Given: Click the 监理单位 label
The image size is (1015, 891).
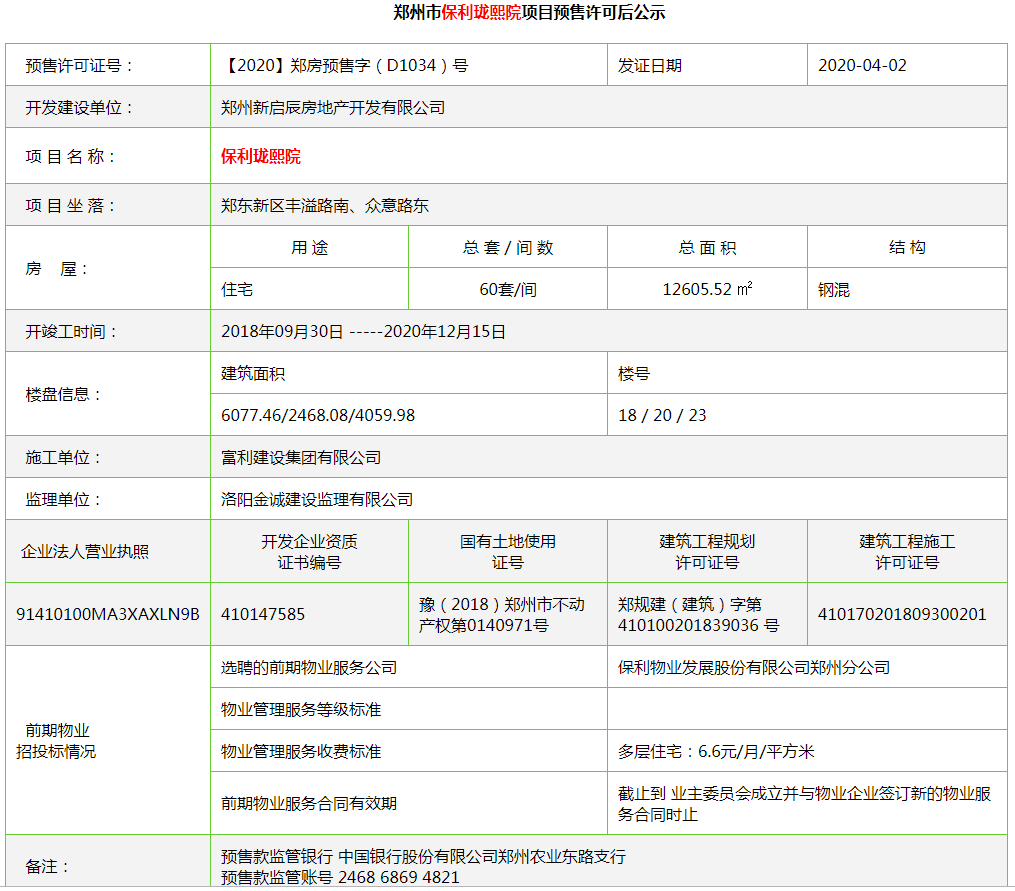Looking at the screenshot, I should 63,499.
